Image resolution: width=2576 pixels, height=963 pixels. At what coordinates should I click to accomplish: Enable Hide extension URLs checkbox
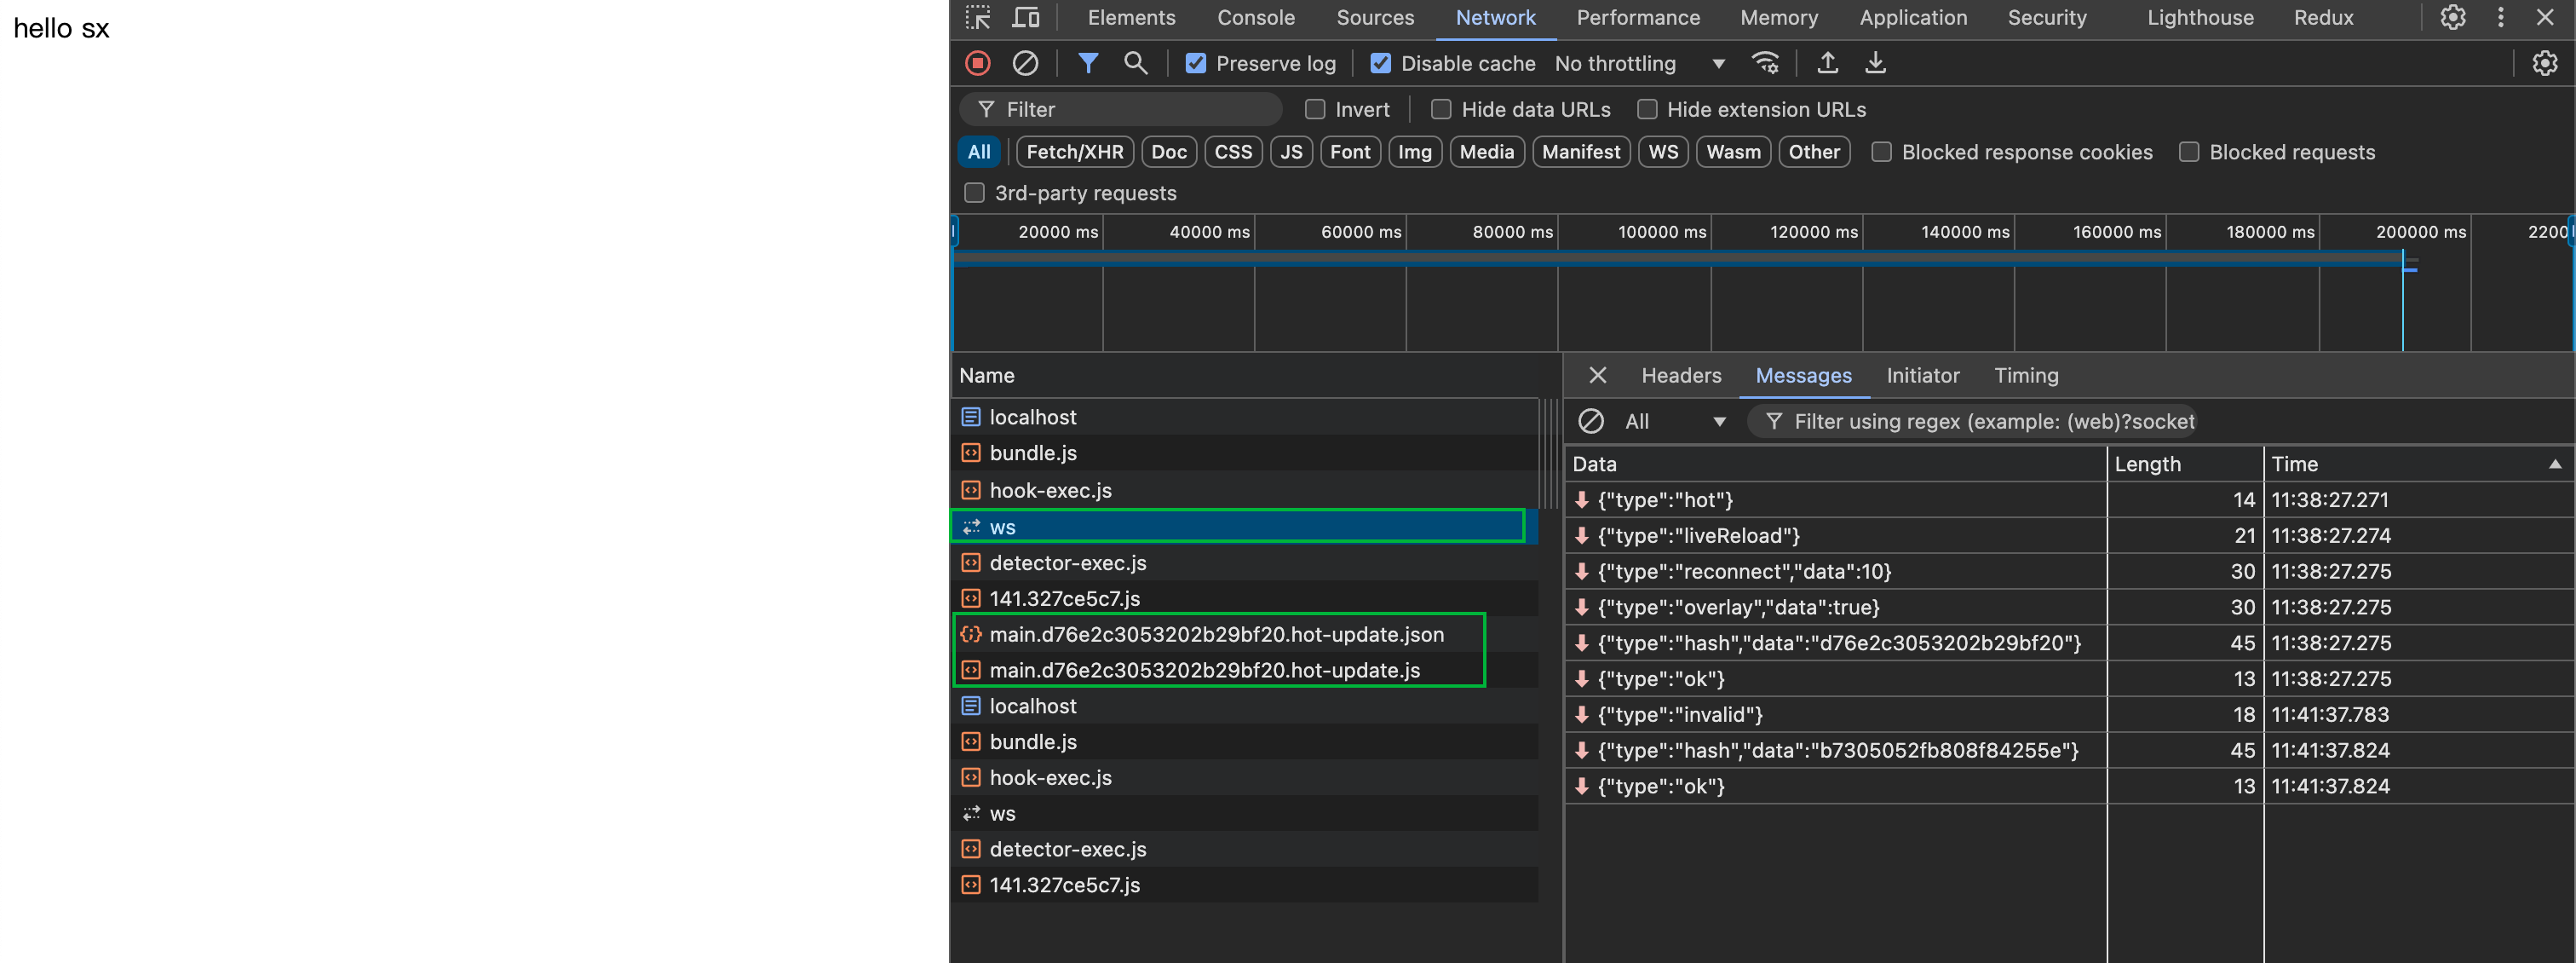pyautogui.click(x=1647, y=109)
